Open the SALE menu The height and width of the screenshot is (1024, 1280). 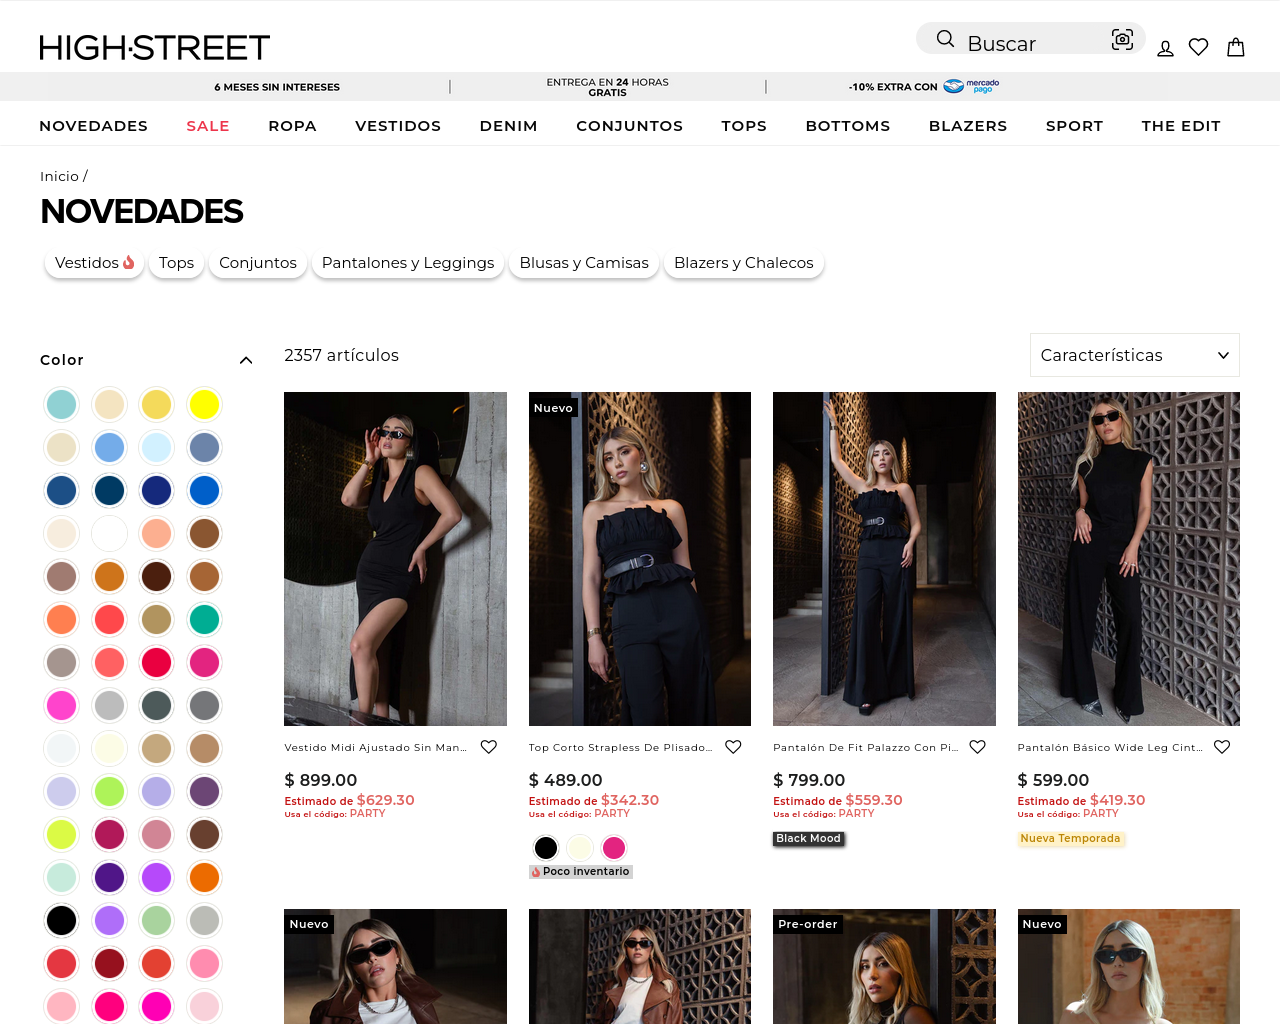click(x=208, y=126)
